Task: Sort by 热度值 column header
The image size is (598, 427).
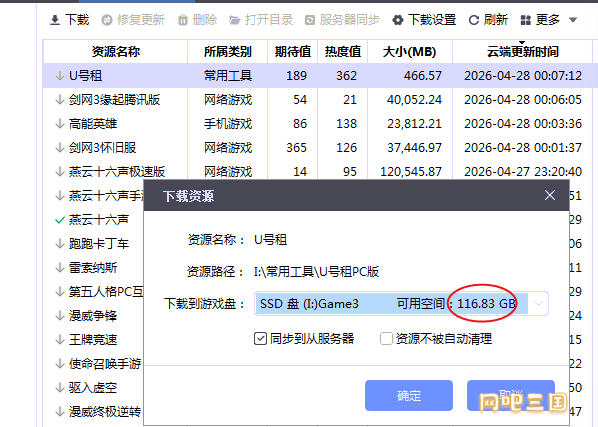Action: pos(342,51)
